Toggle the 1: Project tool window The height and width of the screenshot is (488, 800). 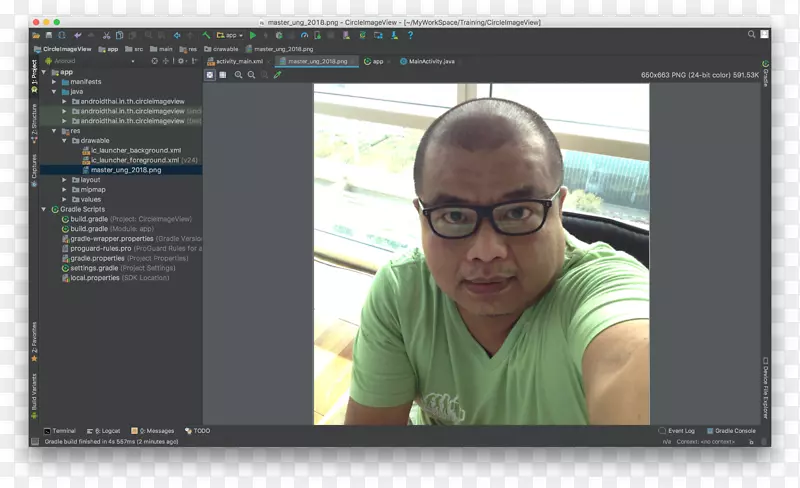point(34,76)
